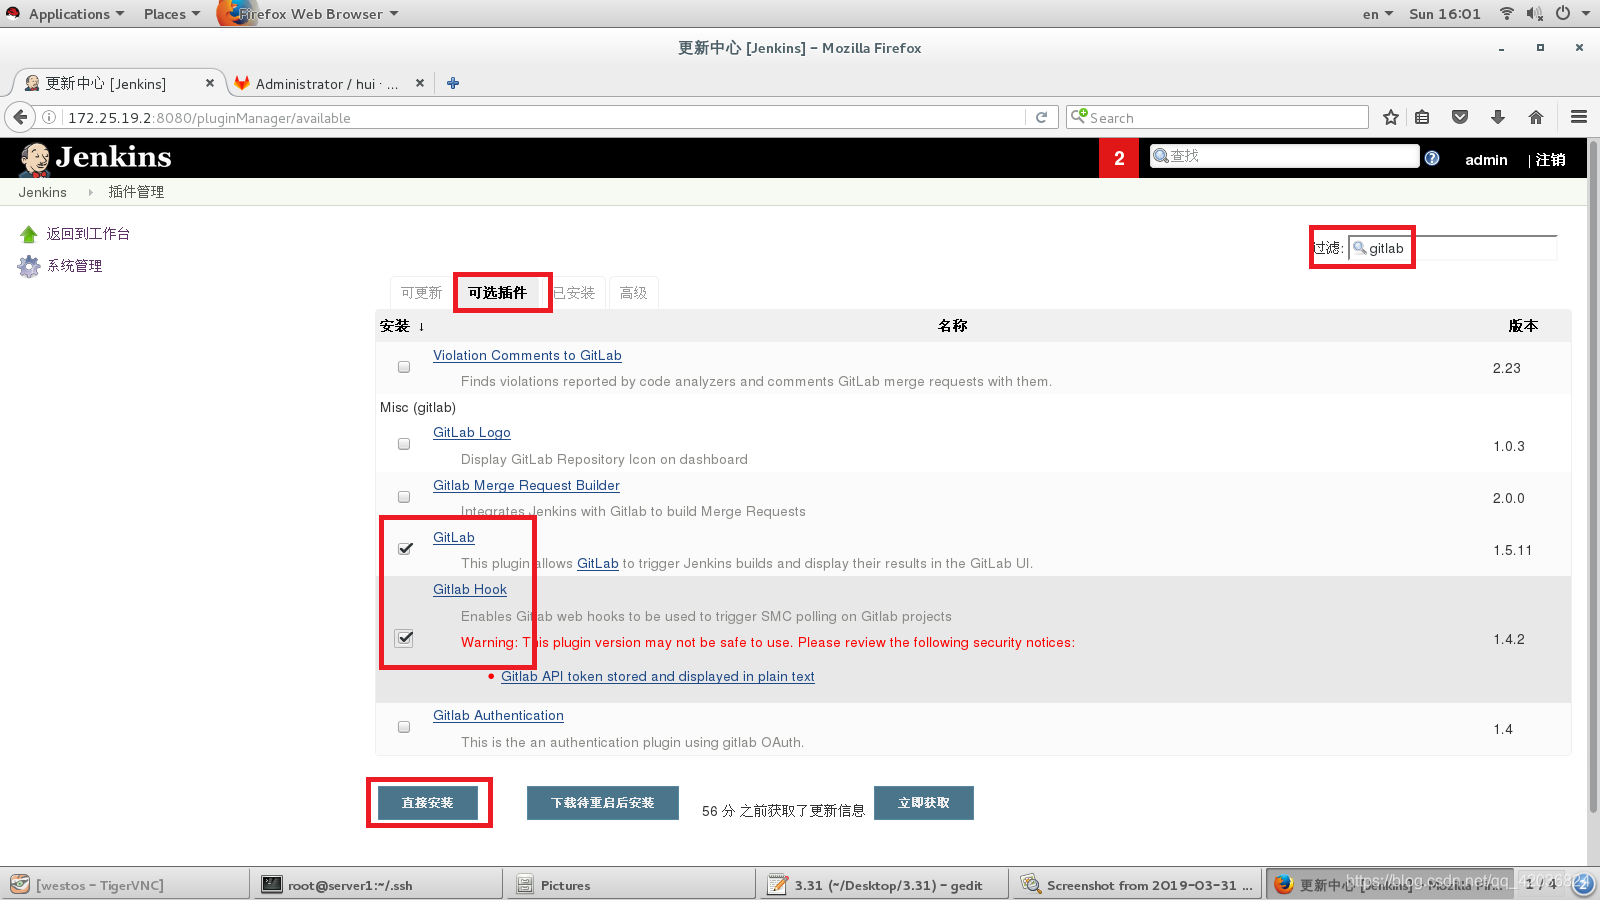Open the Pictures window in taskbar
The image size is (1600, 900).
631,885
